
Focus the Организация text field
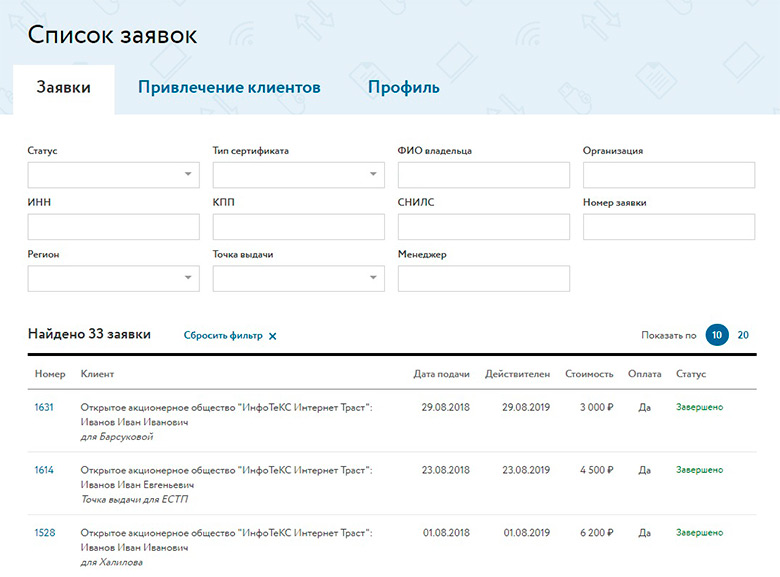click(668, 175)
